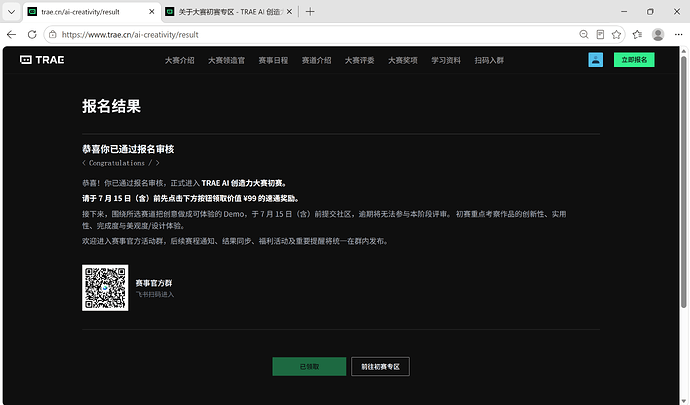Close the trae.cn/ai-creativity/result tab

(152, 12)
